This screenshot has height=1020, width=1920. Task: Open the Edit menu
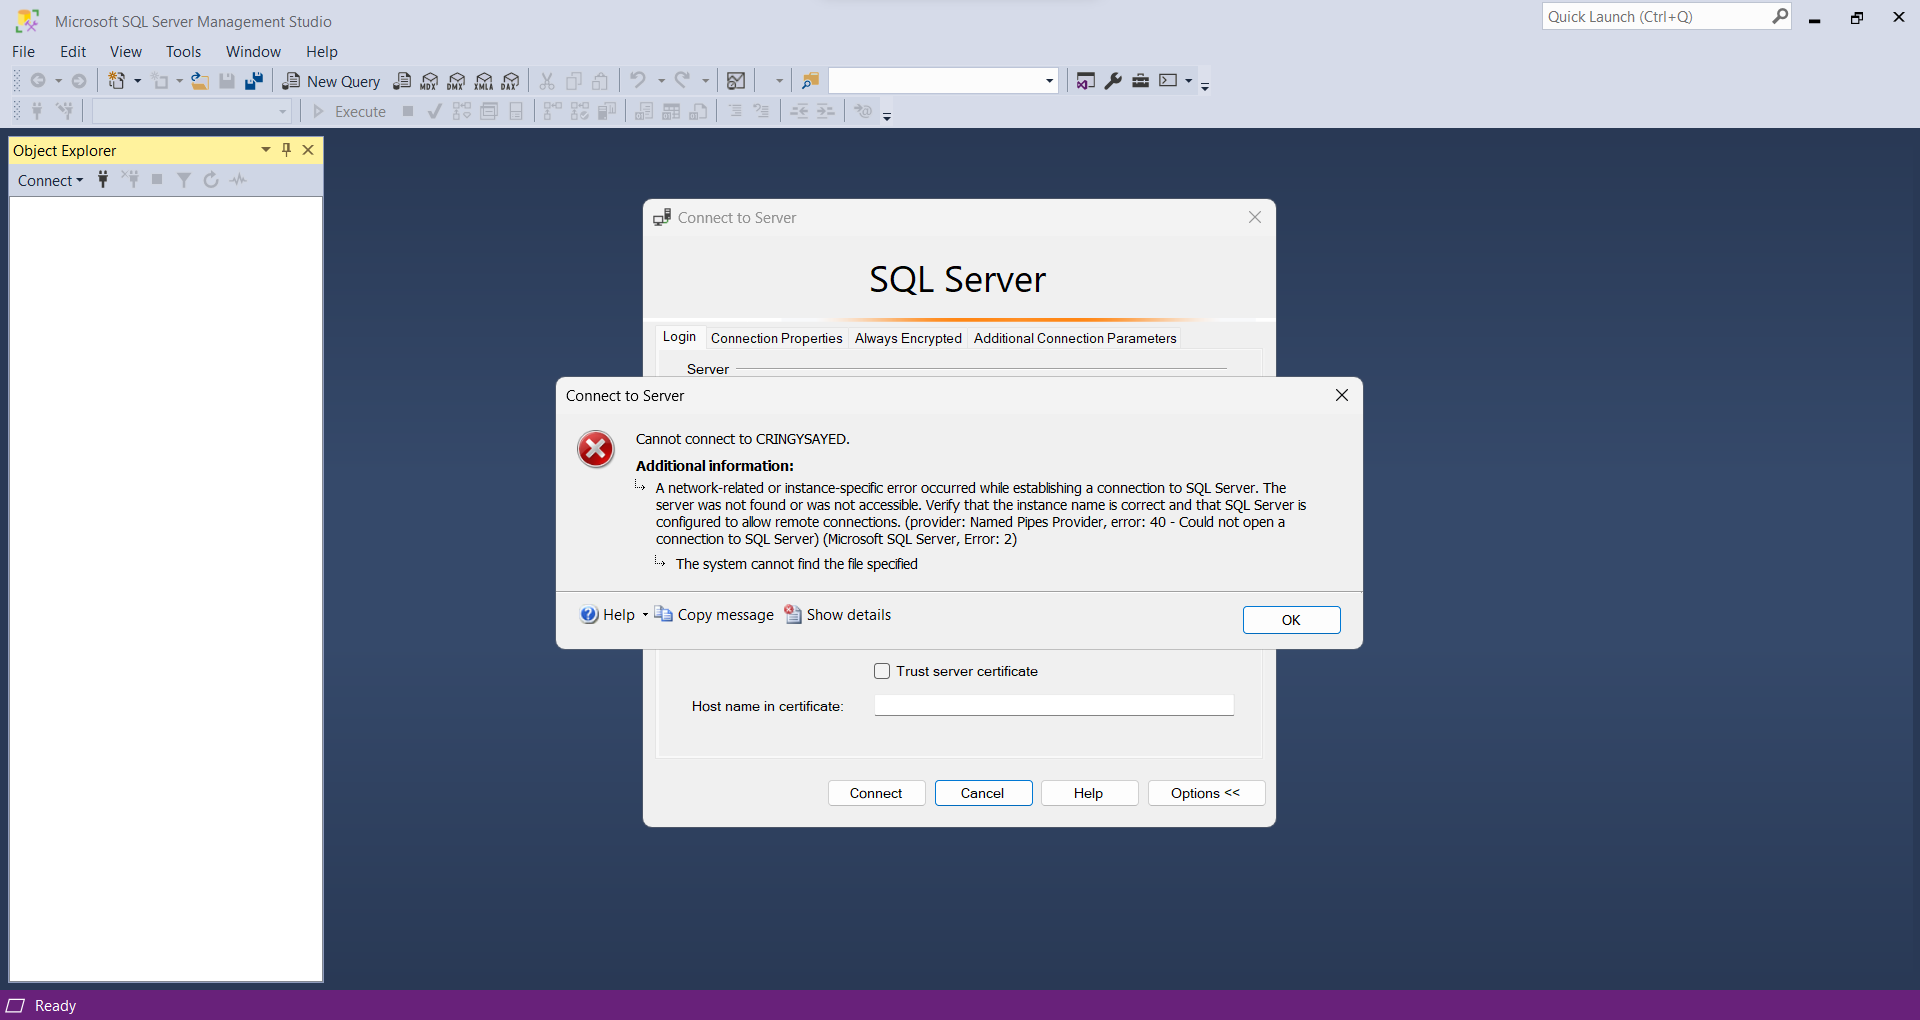pos(73,51)
